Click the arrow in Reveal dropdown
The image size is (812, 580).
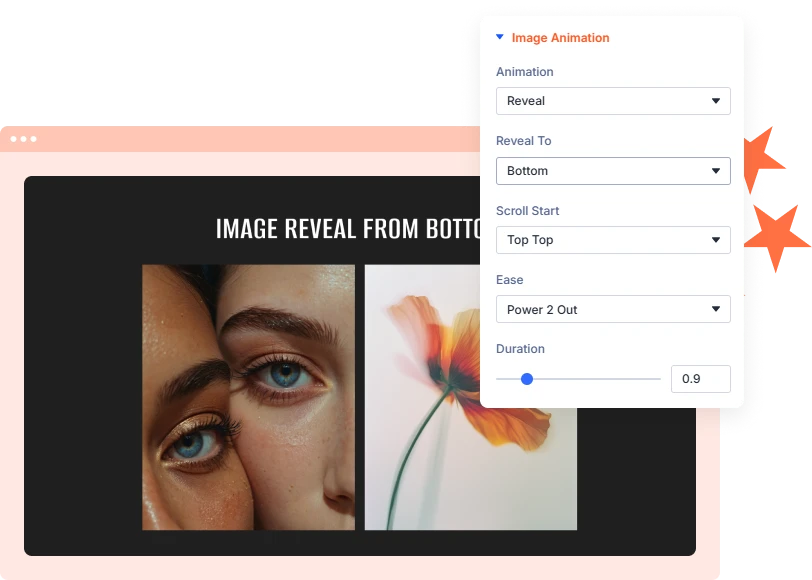(716, 101)
